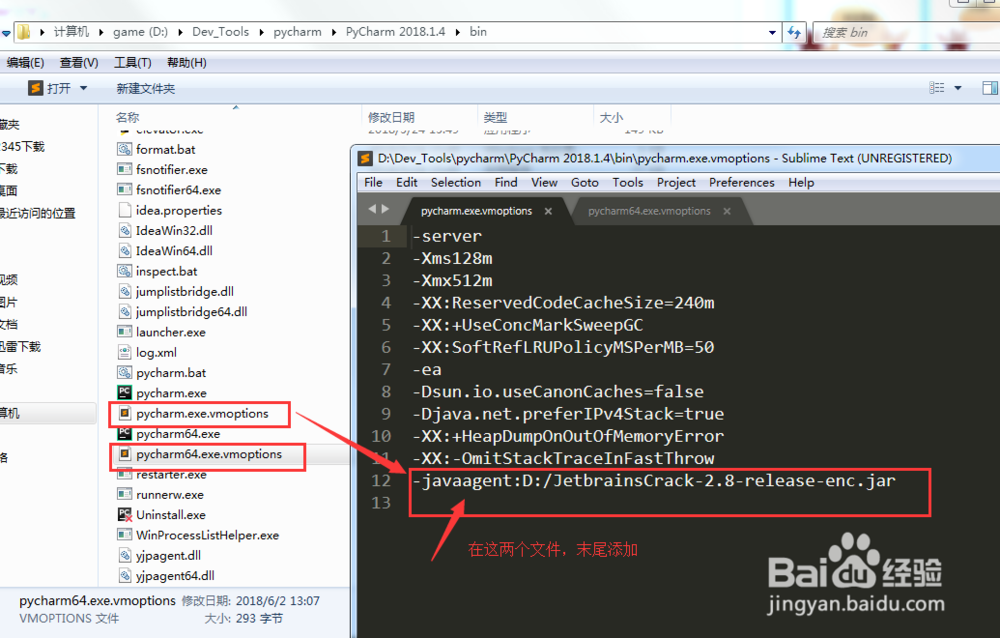Open the Goto menu in Sublime Text
Screen dimensions: 1000x638
[x=584, y=182]
